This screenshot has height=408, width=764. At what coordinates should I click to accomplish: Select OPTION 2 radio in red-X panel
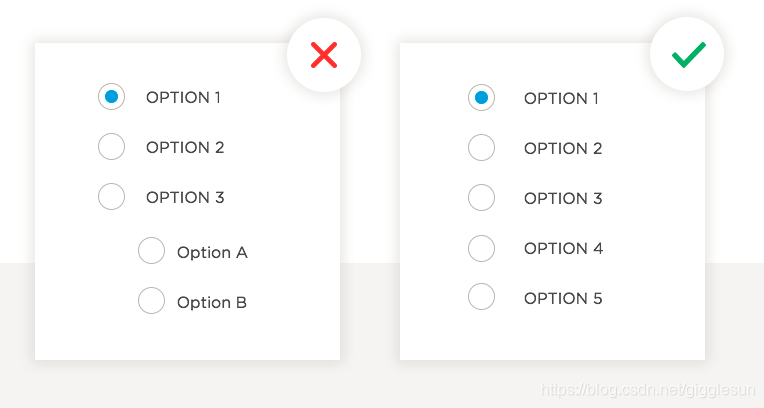[x=112, y=147]
